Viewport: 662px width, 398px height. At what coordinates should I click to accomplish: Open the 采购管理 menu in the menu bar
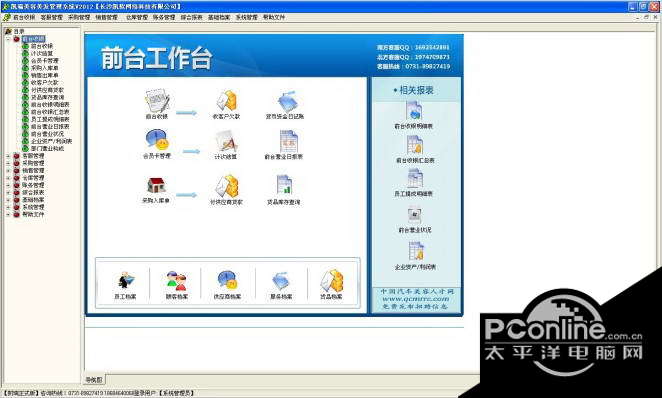pos(79,17)
